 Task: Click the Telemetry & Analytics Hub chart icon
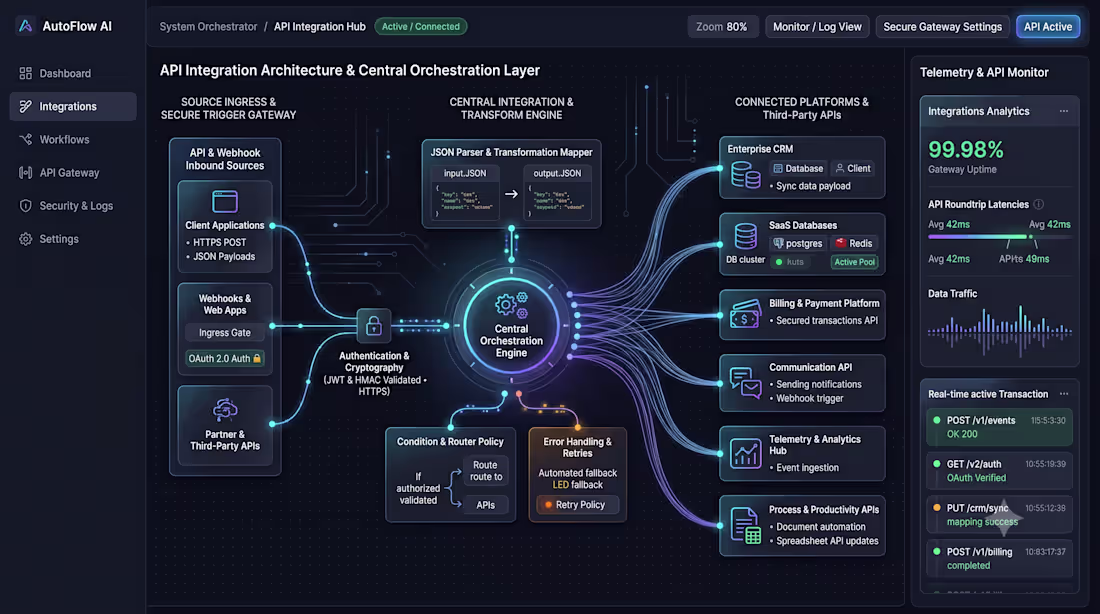click(745, 453)
